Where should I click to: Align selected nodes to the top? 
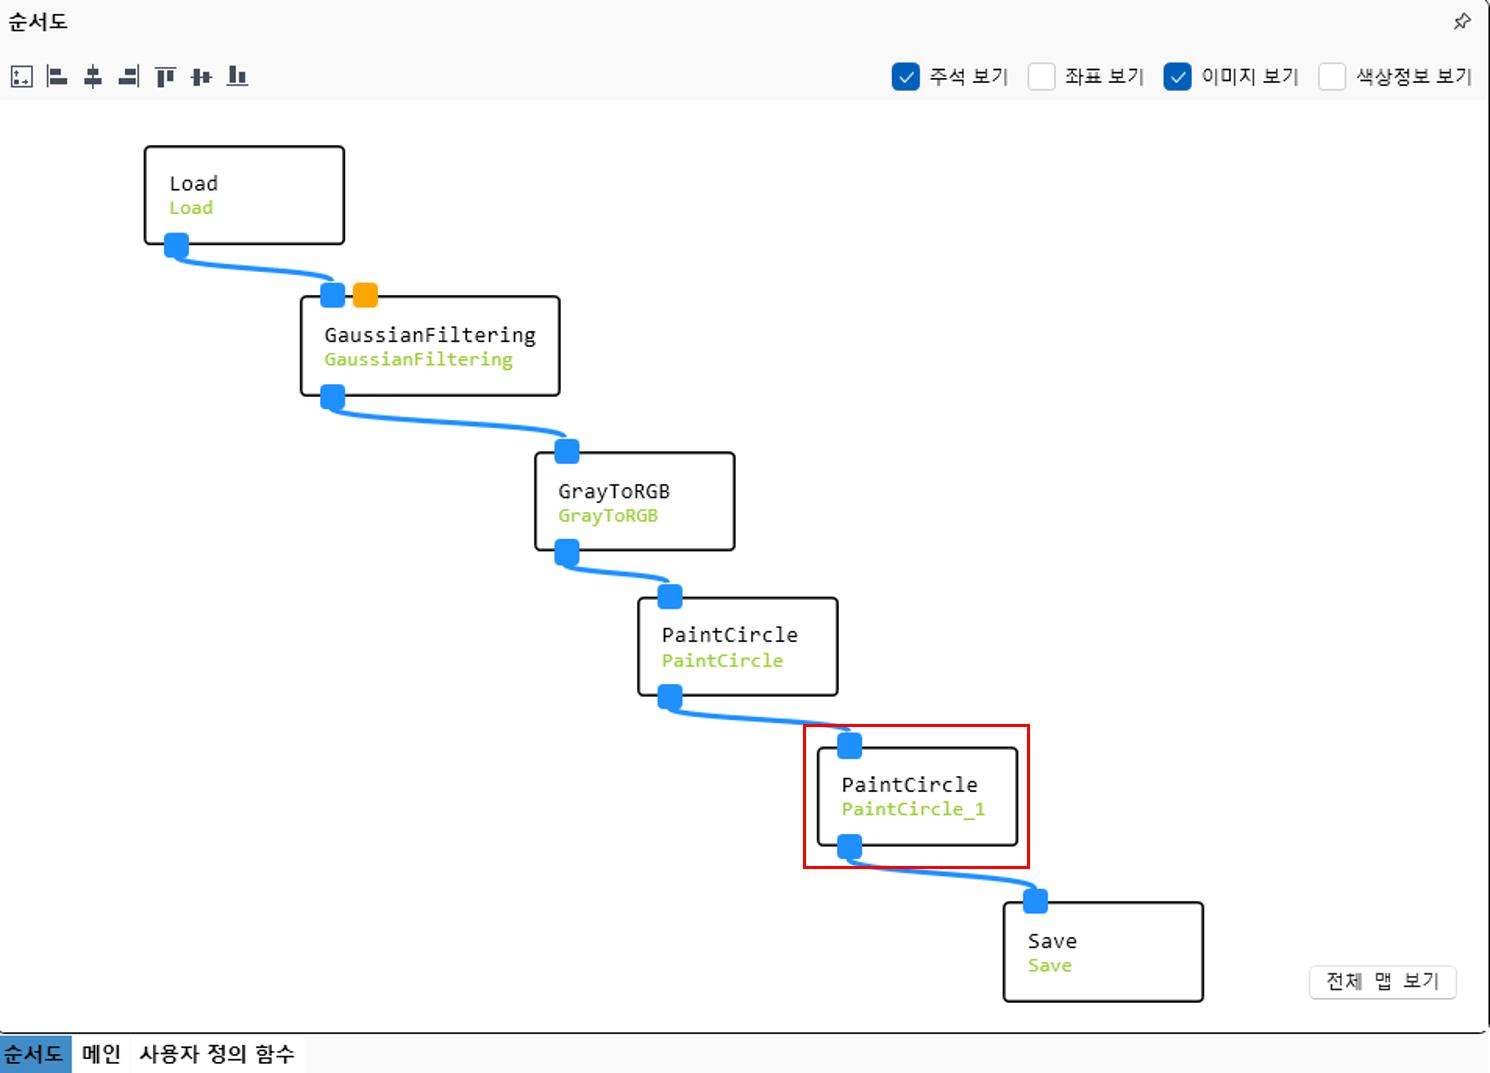pos(165,77)
